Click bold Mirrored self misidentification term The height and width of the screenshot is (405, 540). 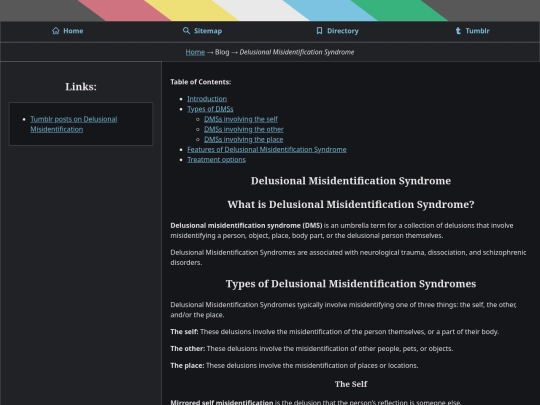click(x=222, y=402)
